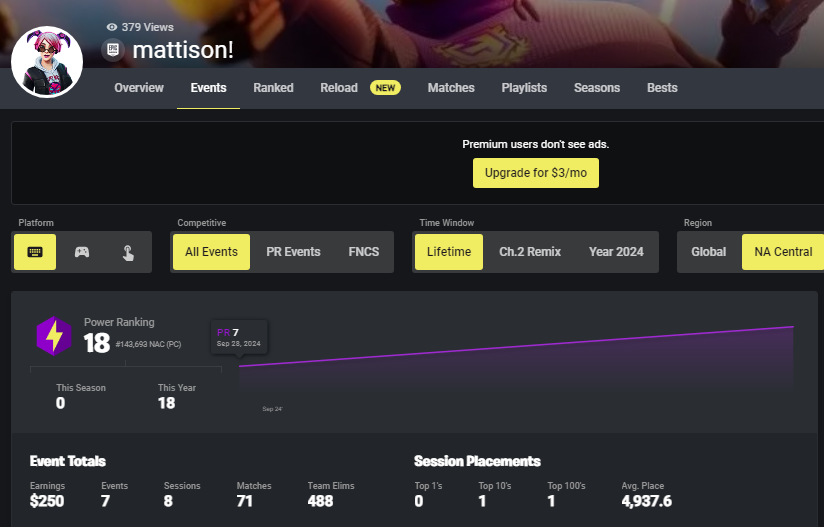Click the PR 7 Sep 28, 2024 chart tooltip
The height and width of the screenshot is (527, 824).
pos(239,337)
